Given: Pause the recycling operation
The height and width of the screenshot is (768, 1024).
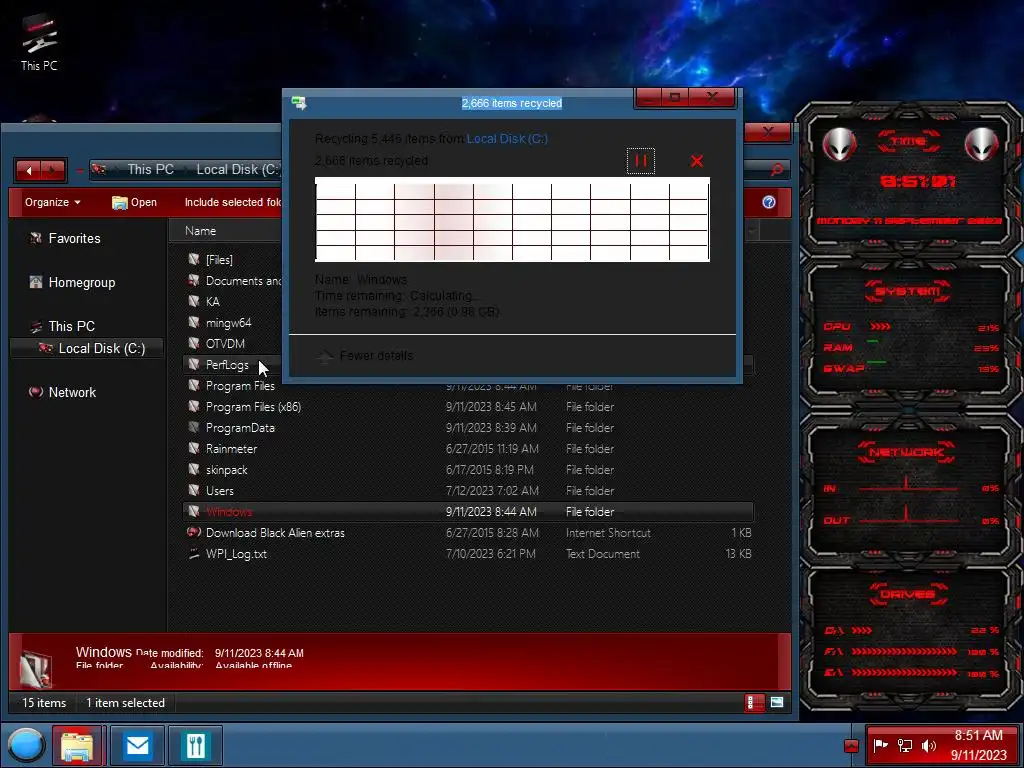Looking at the screenshot, I should 641,161.
